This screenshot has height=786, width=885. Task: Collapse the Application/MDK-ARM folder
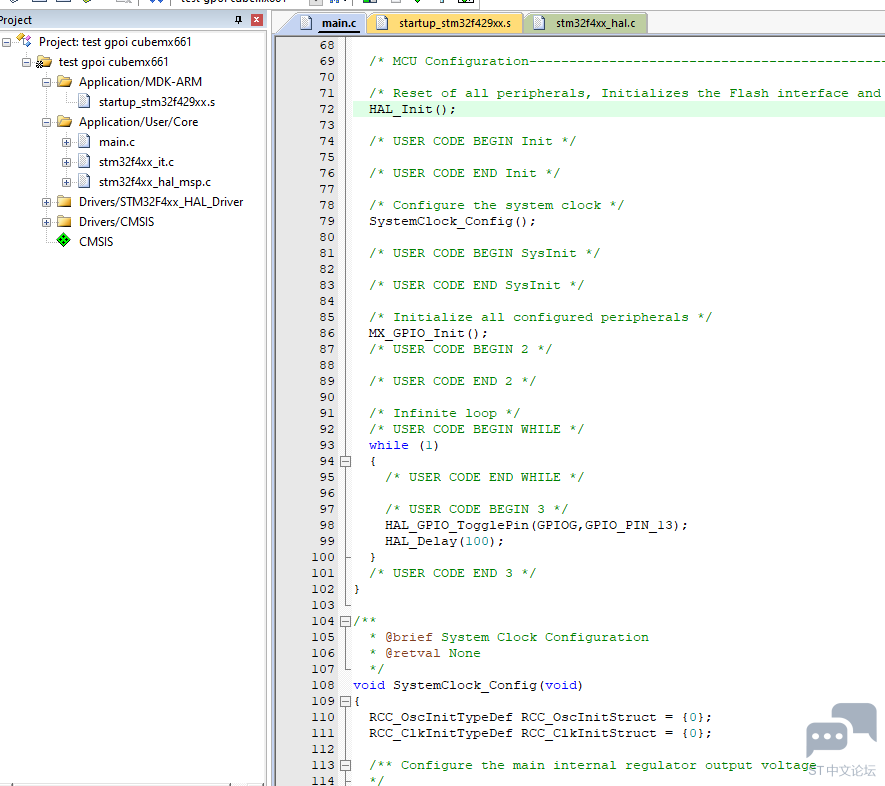click(x=46, y=82)
